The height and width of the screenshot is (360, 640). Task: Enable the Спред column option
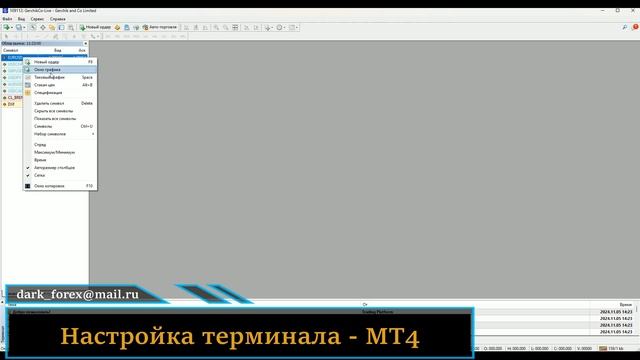[60, 144]
